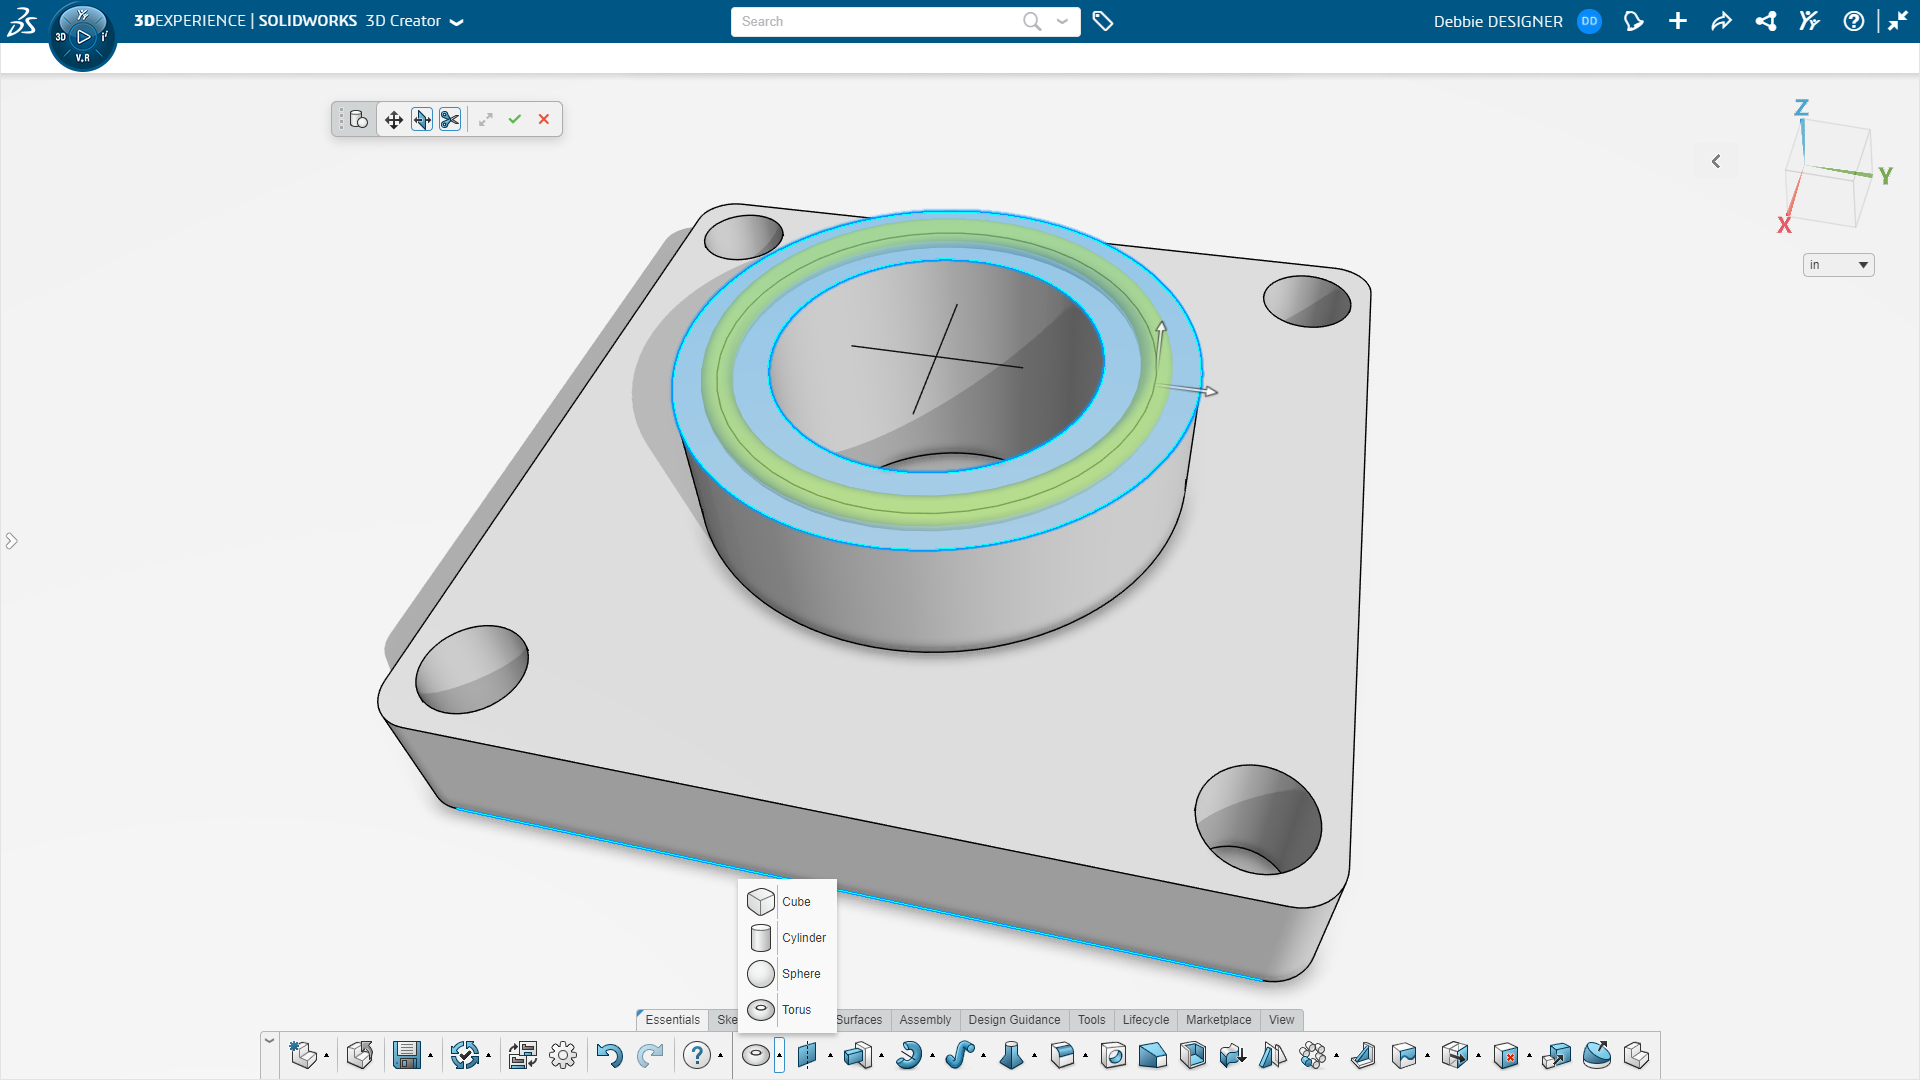Confirm the operation with the green checkmark

(x=515, y=119)
